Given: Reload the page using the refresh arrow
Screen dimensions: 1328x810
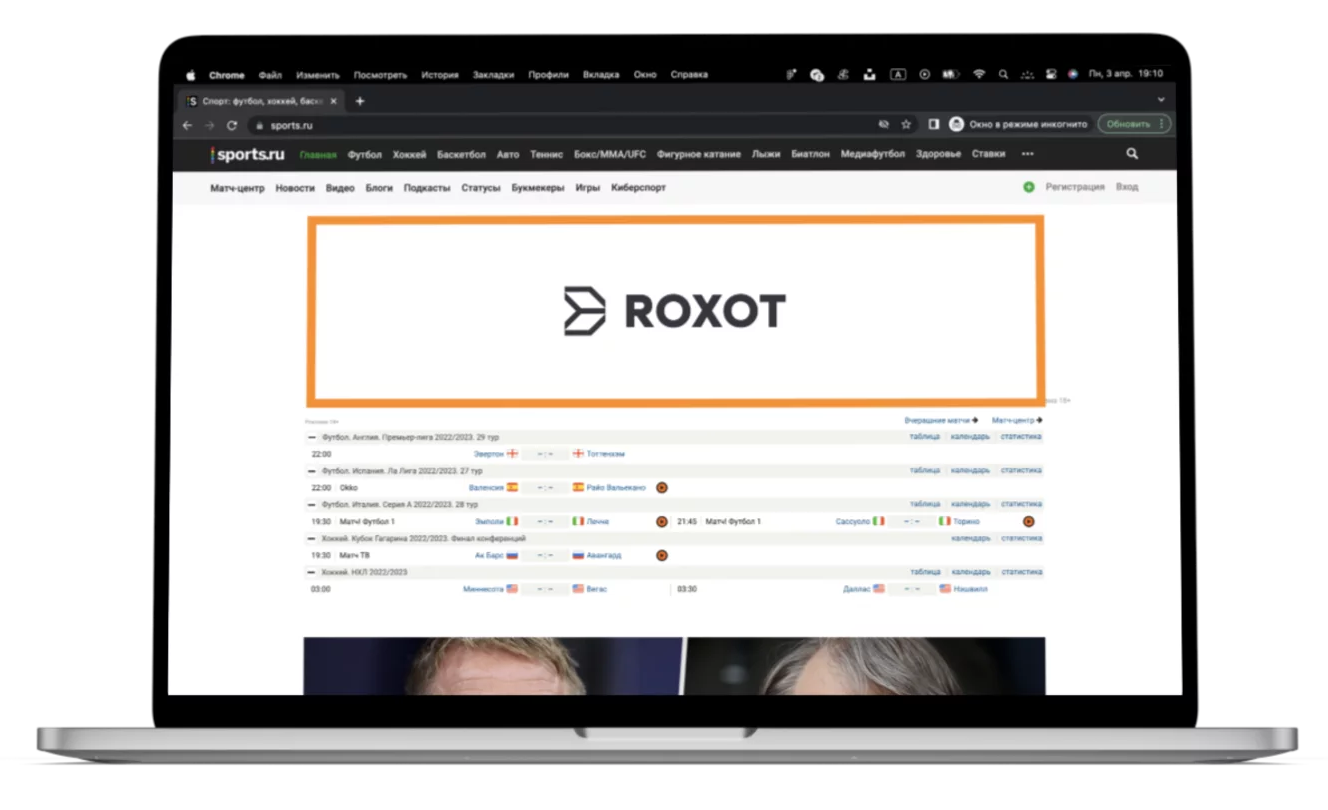Looking at the screenshot, I should (x=232, y=124).
